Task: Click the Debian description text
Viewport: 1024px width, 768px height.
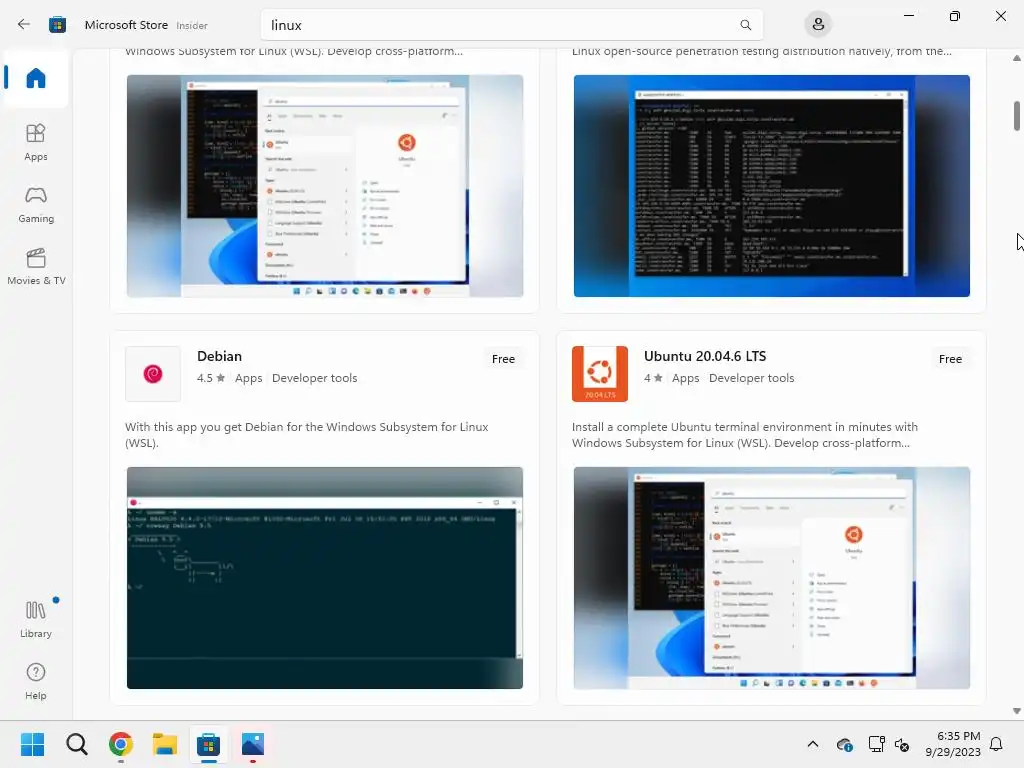Action: (307, 434)
